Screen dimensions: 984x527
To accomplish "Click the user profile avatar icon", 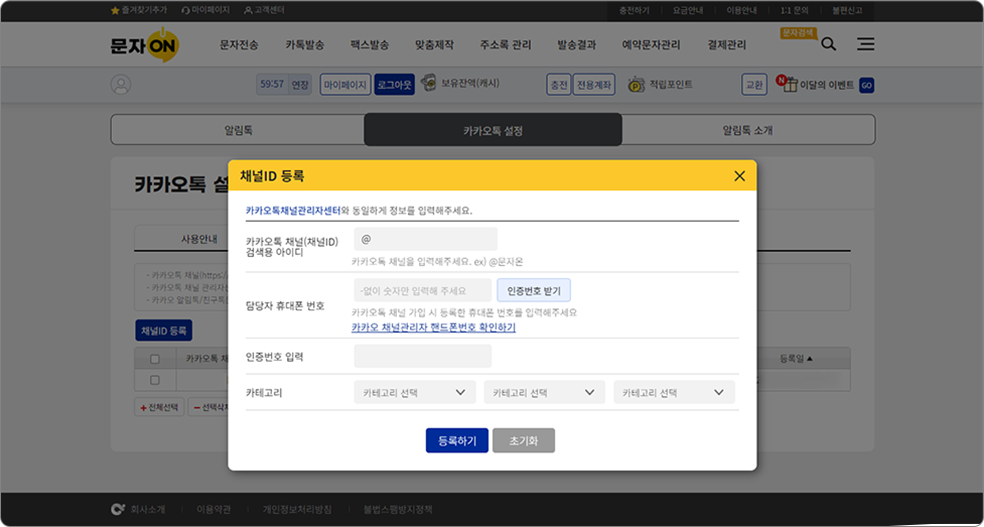I will click(x=121, y=85).
